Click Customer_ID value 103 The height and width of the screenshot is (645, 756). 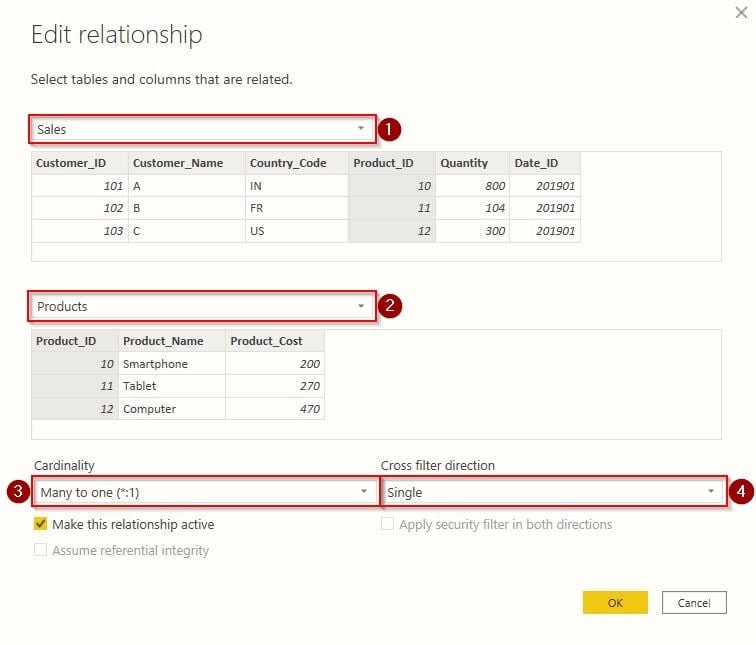(80, 231)
